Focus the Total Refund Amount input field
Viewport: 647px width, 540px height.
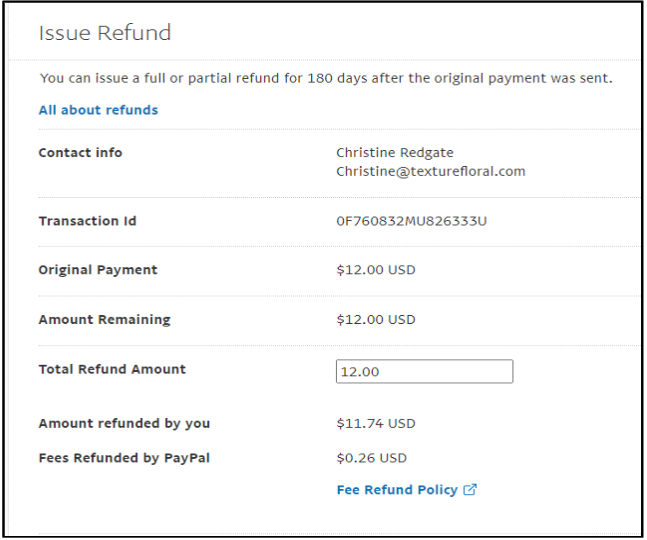[424, 372]
